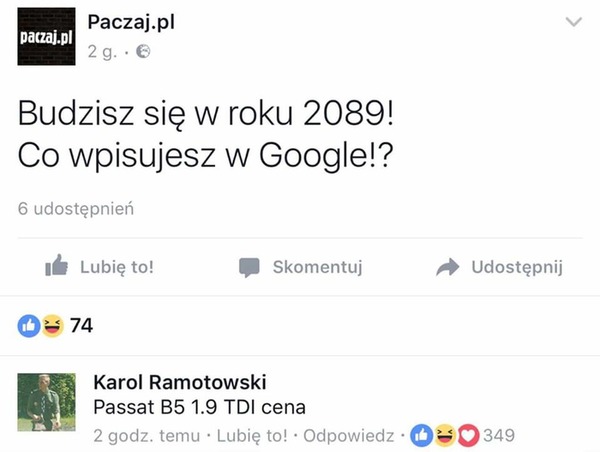Open the Paczaj.pl page name link
Screen dimensions: 600x452
[x=131, y=22]
